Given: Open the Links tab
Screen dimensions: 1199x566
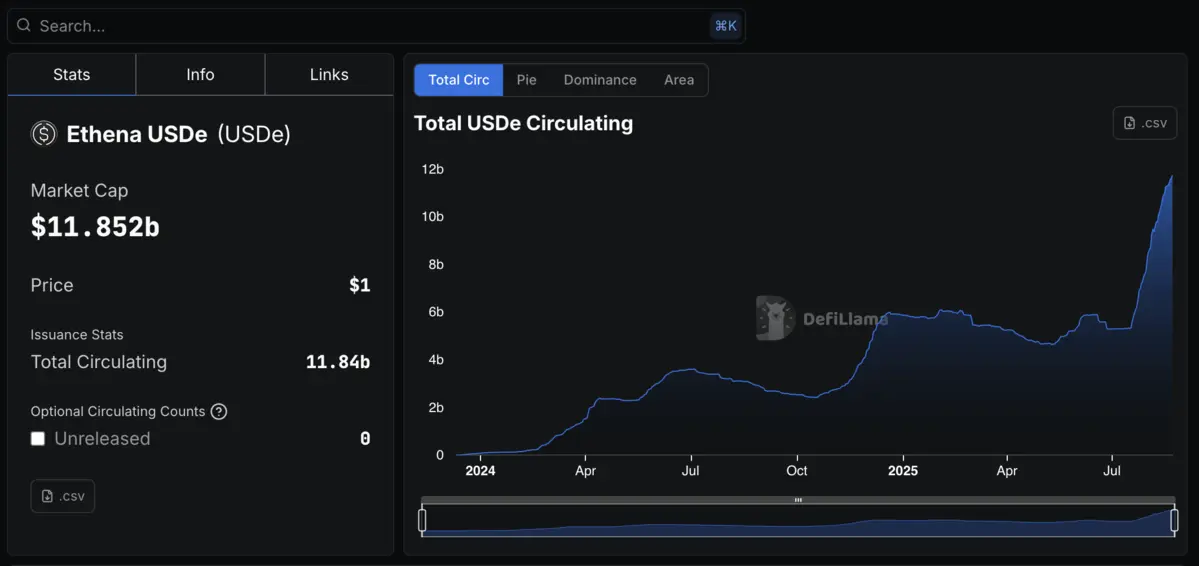Looking at the screenshot, I should click(x=329, y=75).
